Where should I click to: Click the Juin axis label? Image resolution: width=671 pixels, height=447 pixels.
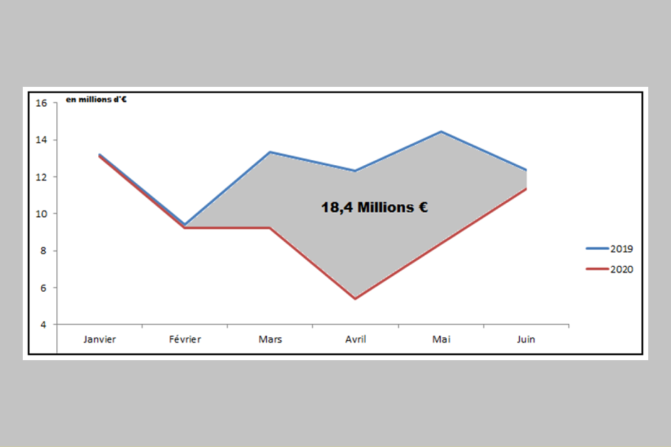(x=526, y=339)
